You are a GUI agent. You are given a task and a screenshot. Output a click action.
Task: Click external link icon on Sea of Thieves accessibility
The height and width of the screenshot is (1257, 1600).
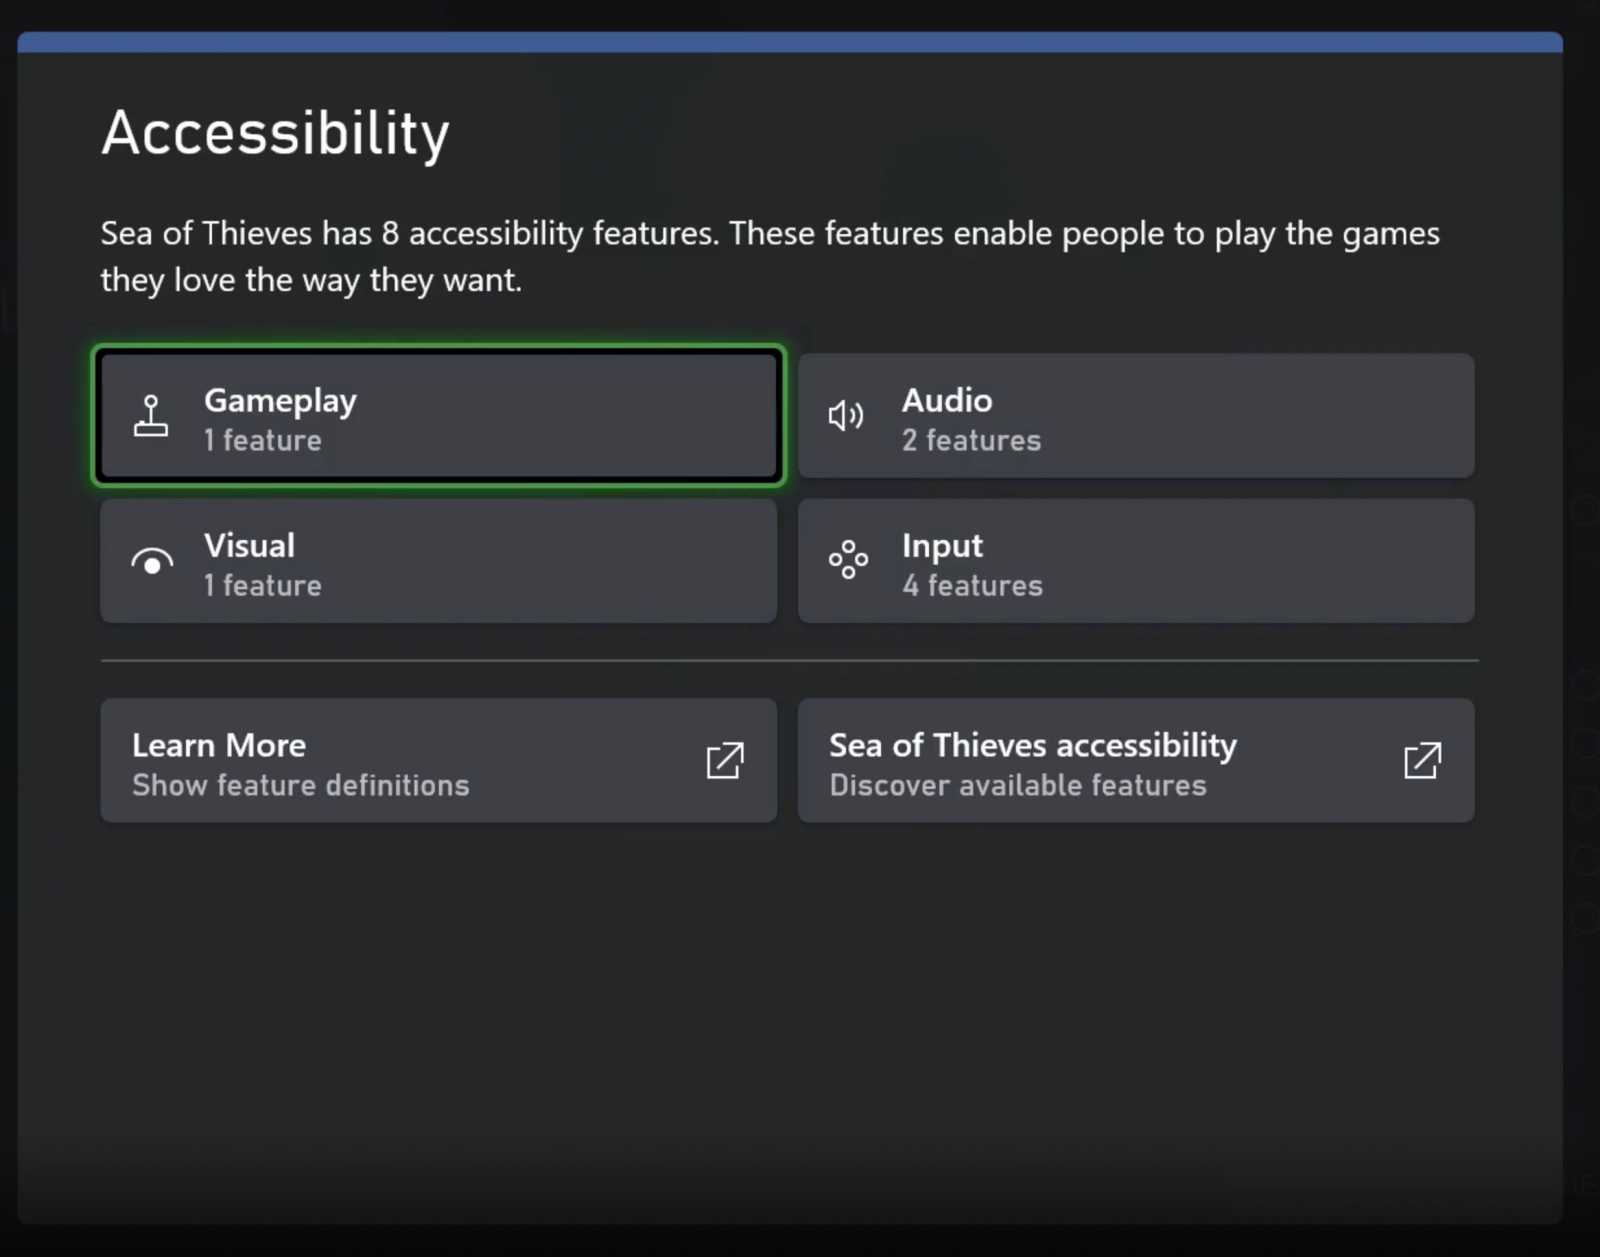tap(1422, 761)
